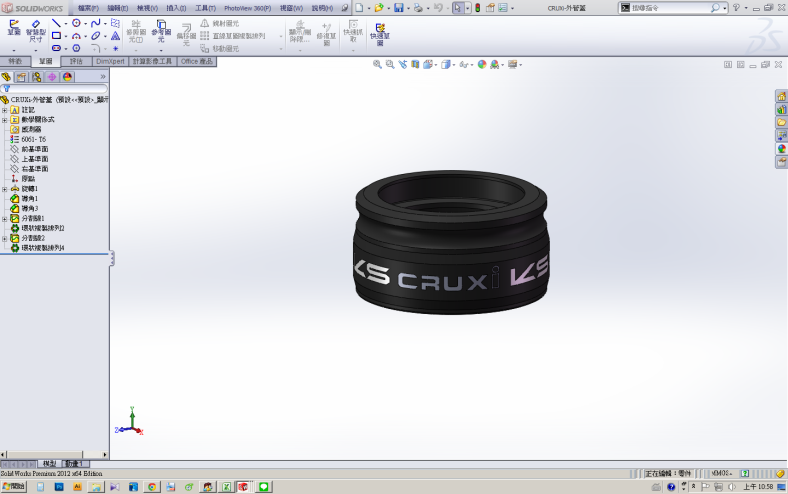Expand the 旋轉1 revolve feature node
This screenshot has height=494, width=788.
click(x=5, y=189)
